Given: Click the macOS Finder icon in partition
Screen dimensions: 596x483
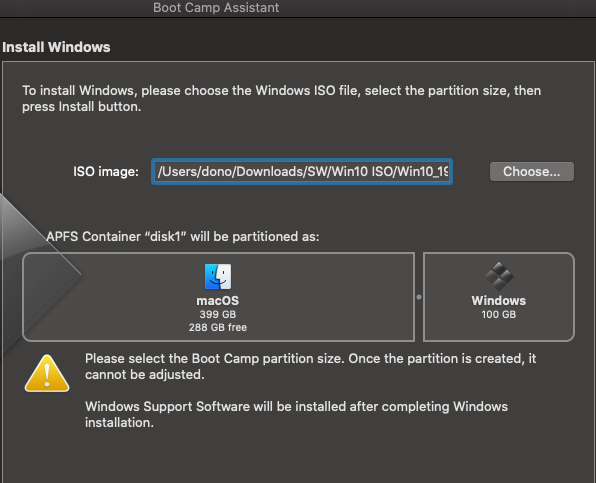Looking at the screenshot, I should point(218,277).
